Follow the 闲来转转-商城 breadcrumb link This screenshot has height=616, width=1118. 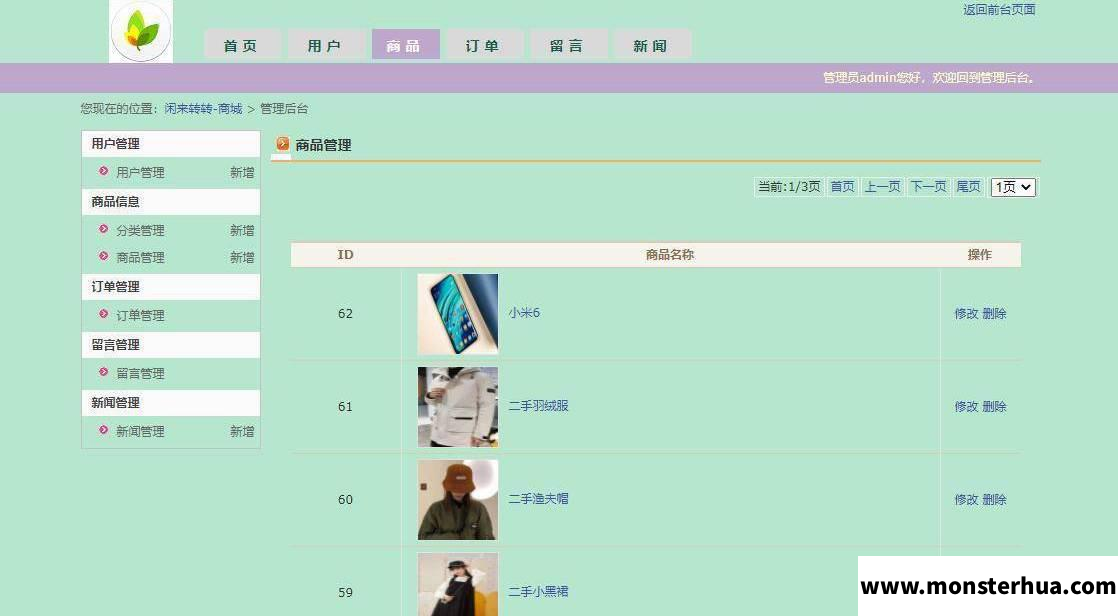tap(203, 108)
